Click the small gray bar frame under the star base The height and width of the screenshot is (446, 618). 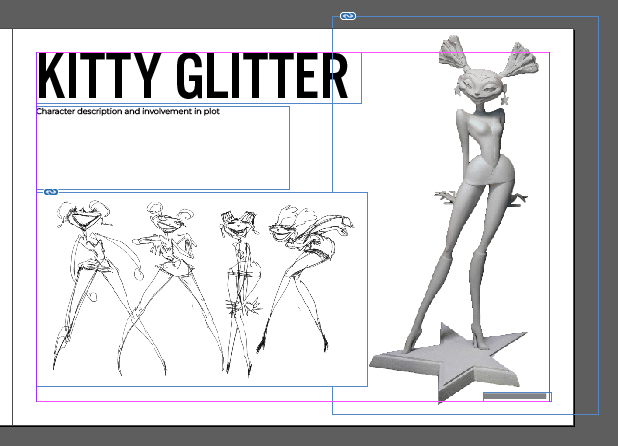pyautogui.click(x=517, y=397)
